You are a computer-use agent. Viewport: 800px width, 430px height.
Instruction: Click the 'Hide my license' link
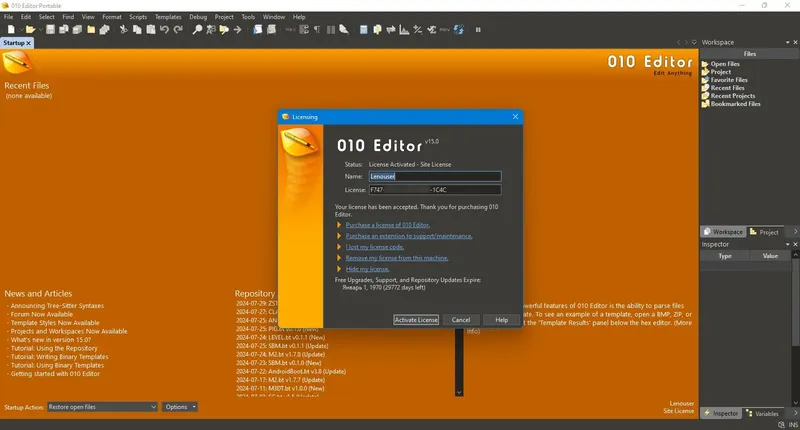click(367, 269)
